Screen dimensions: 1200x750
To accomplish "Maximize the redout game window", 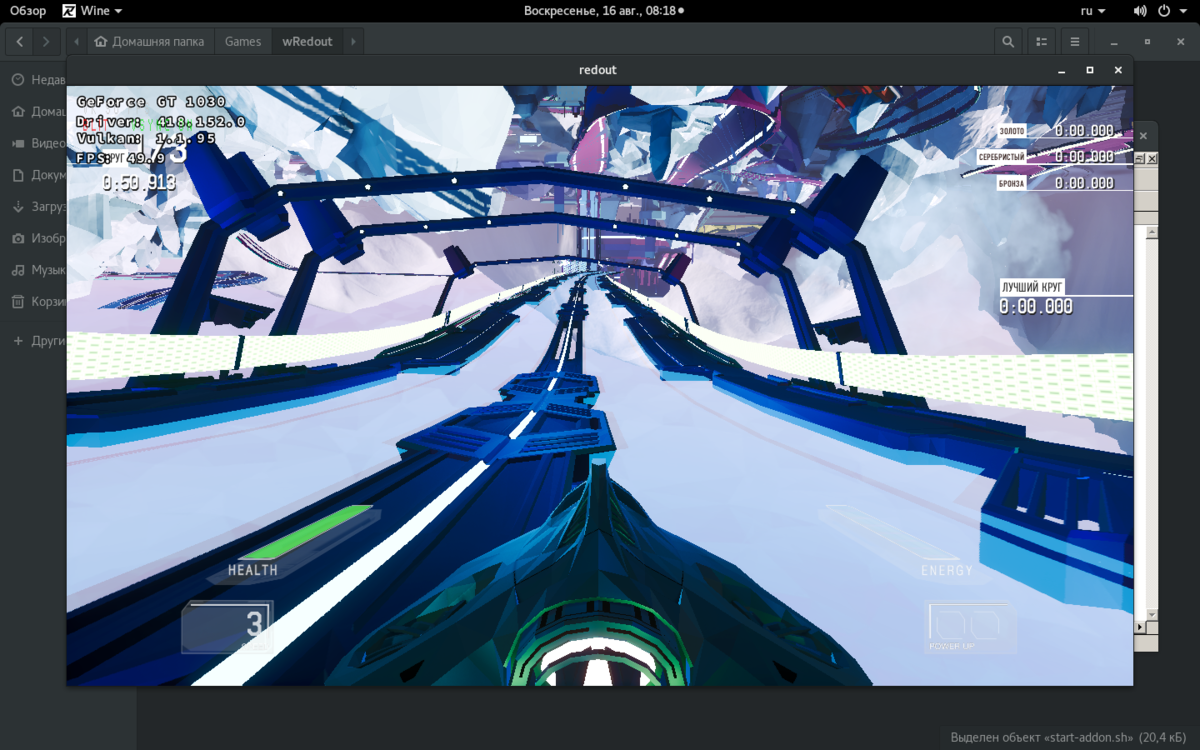I will (1090, 70).
